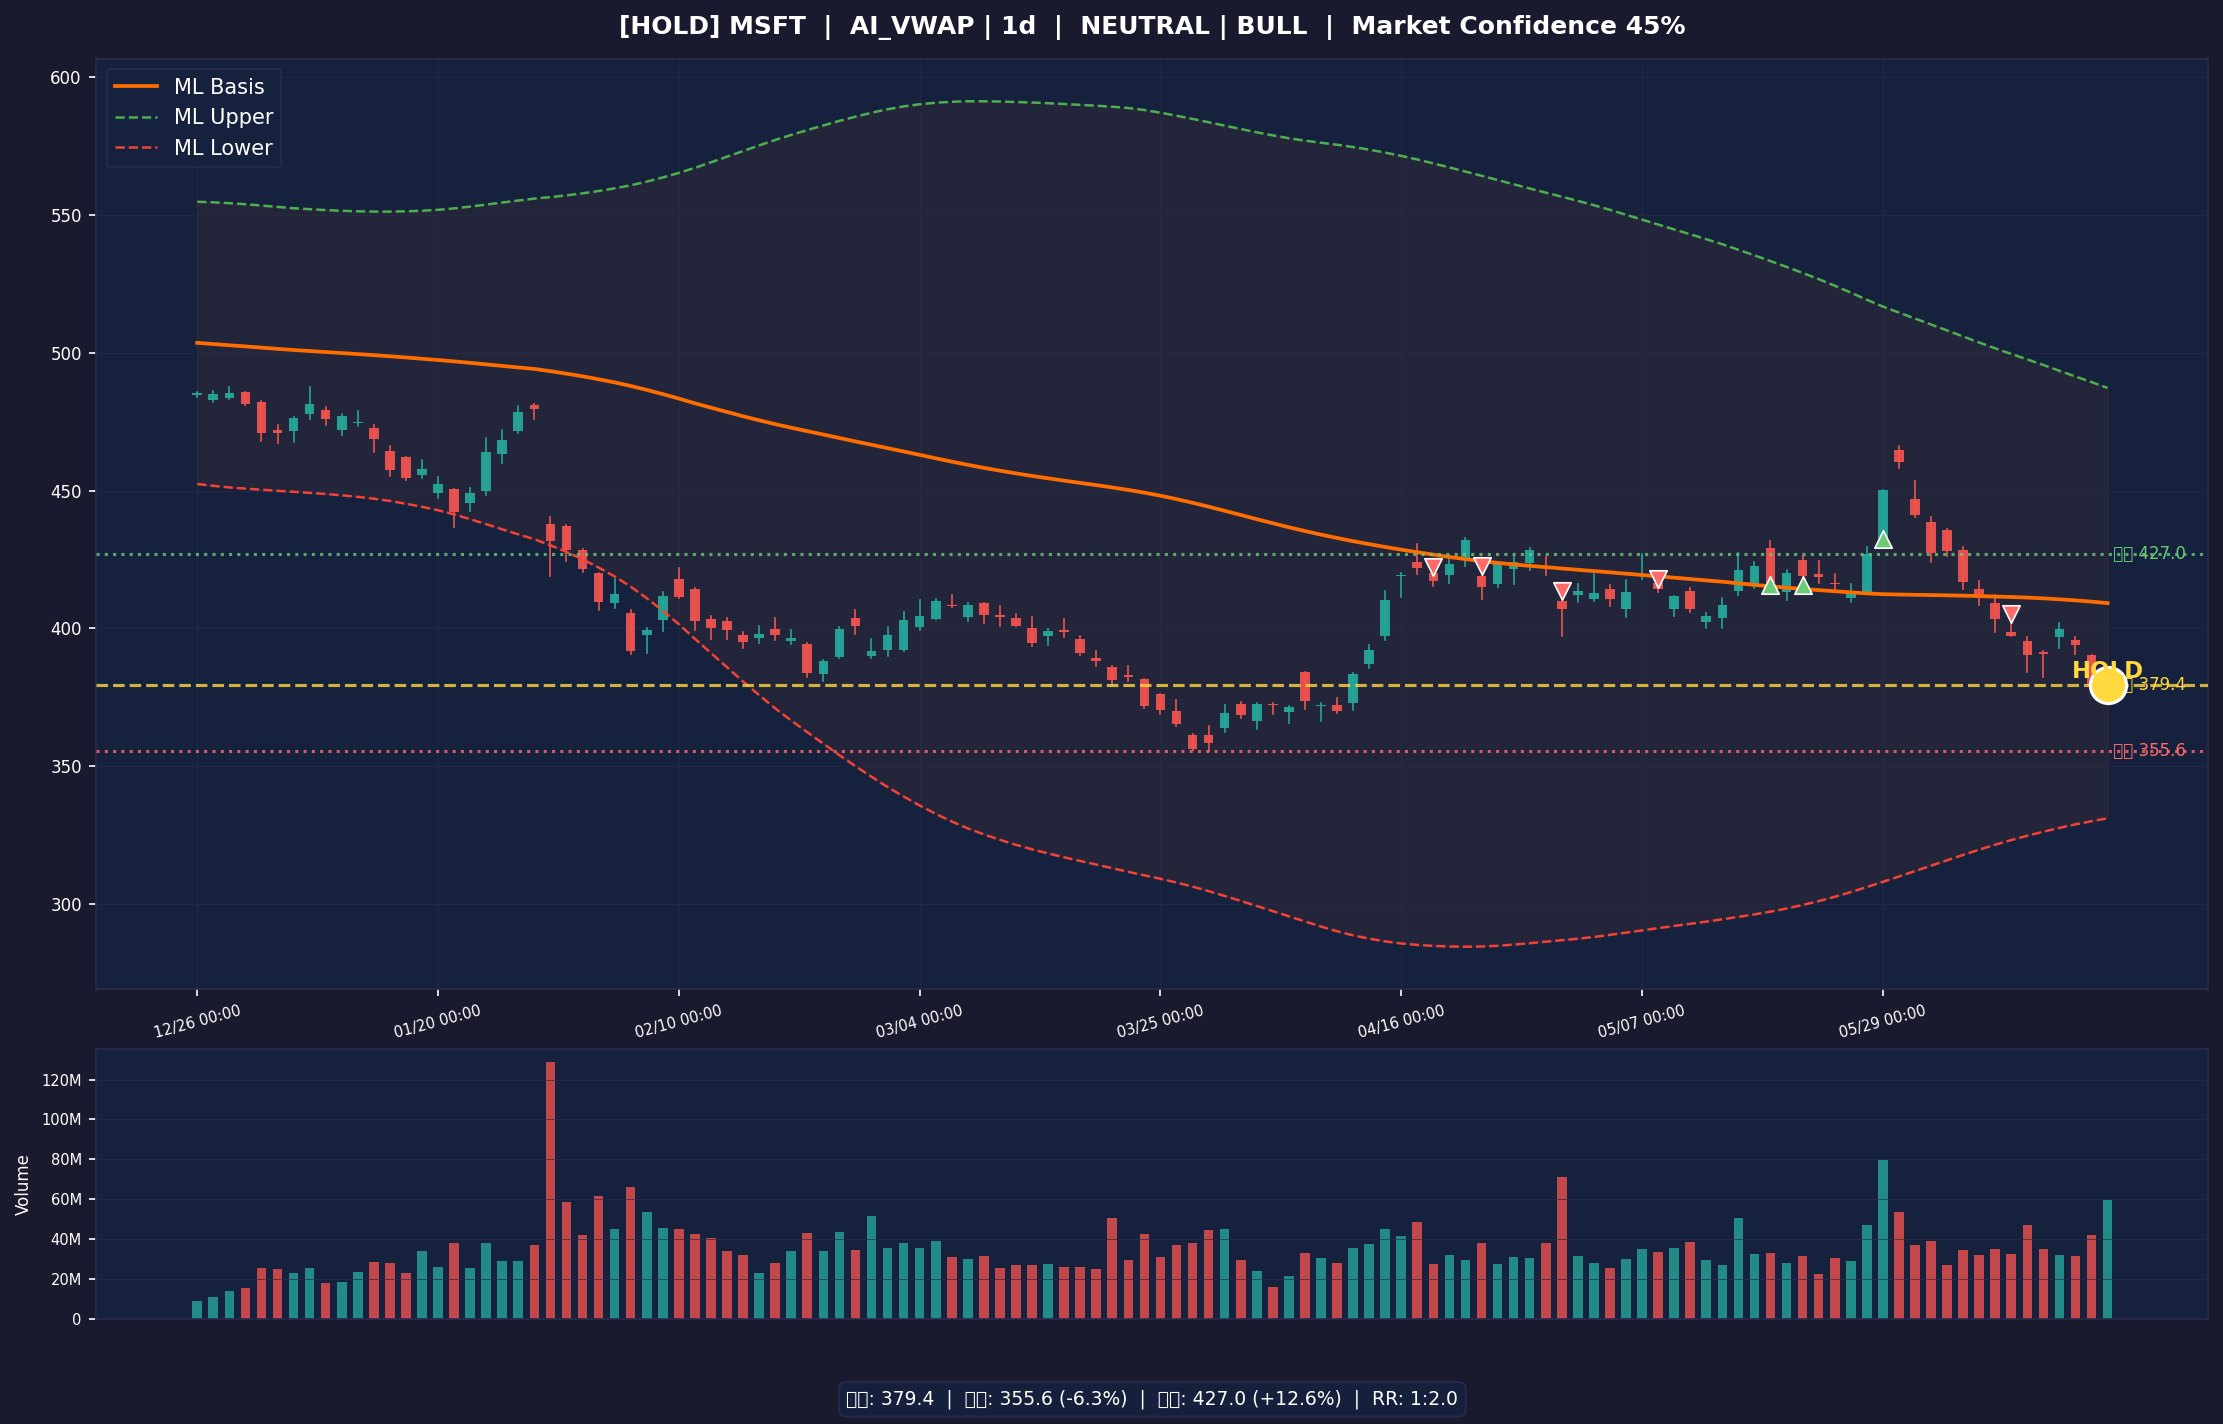Screen dimensions: 2223x1424
Task: Click the yellow HOLD circle marker
Action: point(2107,685)
